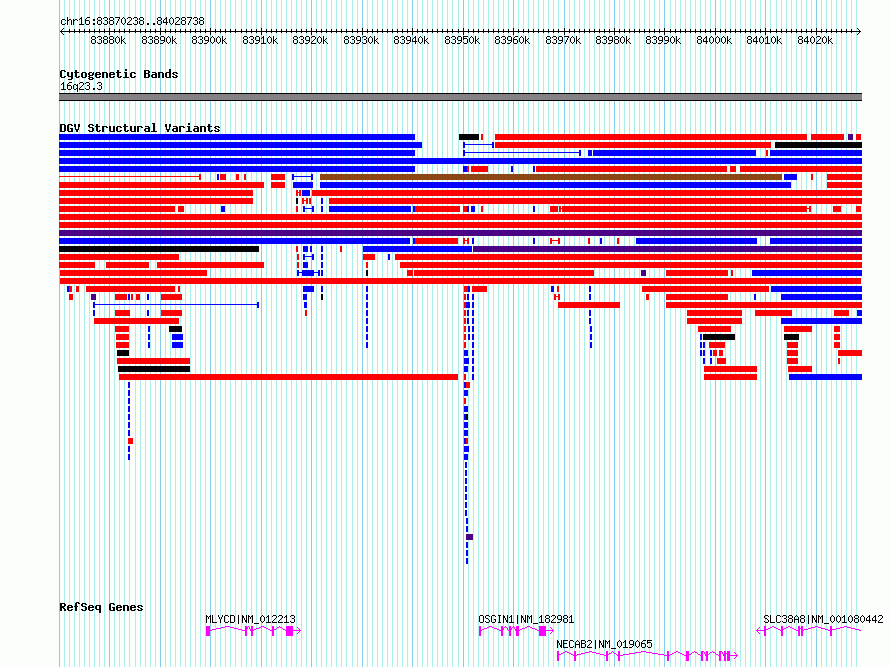Viewport: 890px width, 667px height.
Task: Click the 83890k ruler tick label
Action: (x=159, y=40)
